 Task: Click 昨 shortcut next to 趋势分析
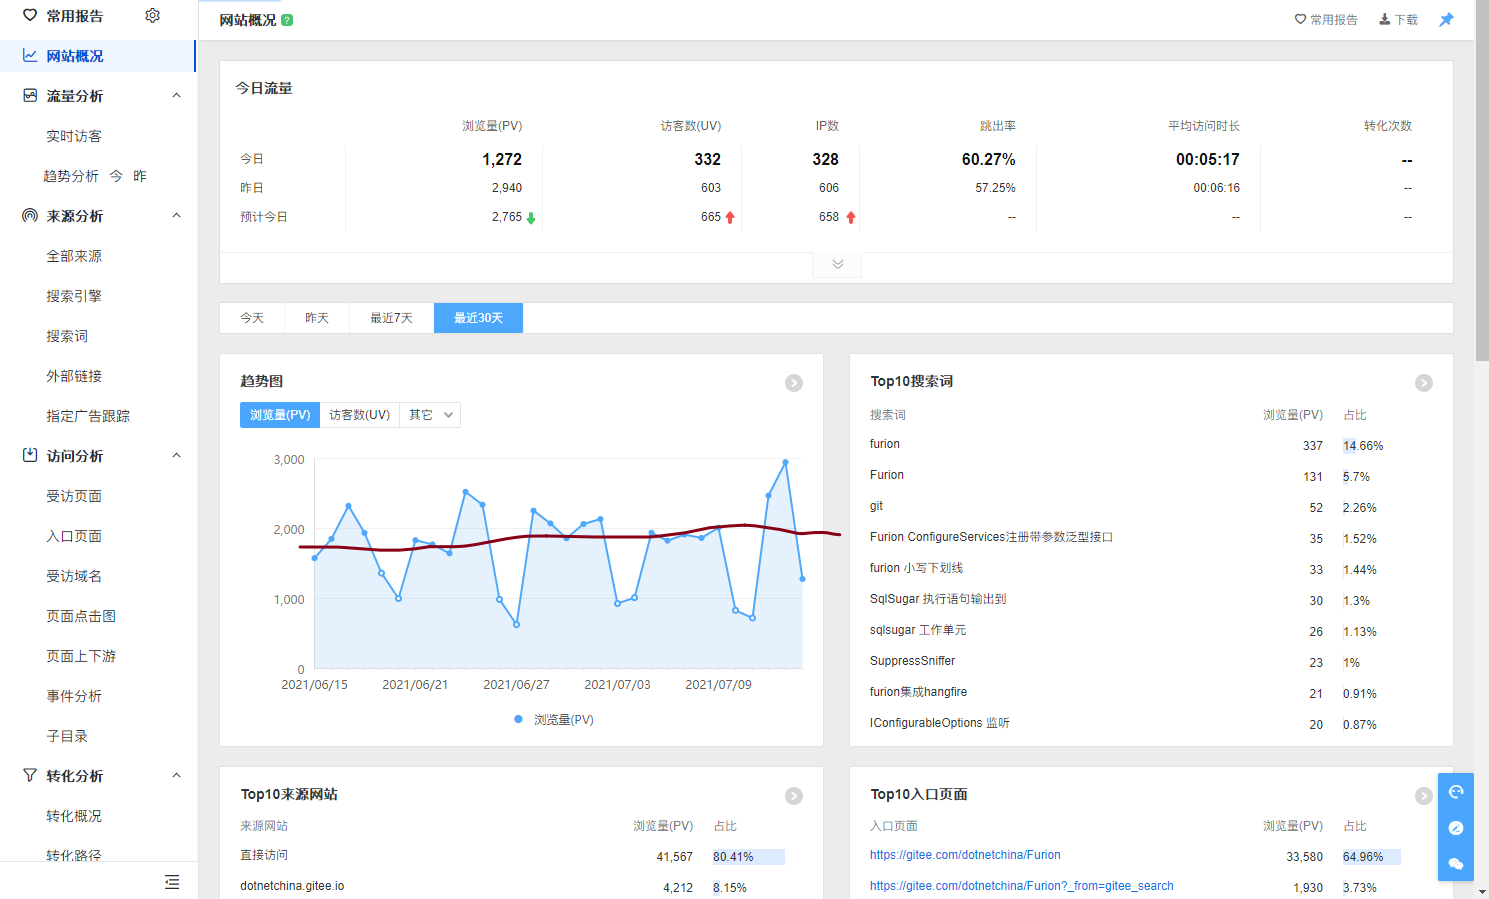coord(140,176)
